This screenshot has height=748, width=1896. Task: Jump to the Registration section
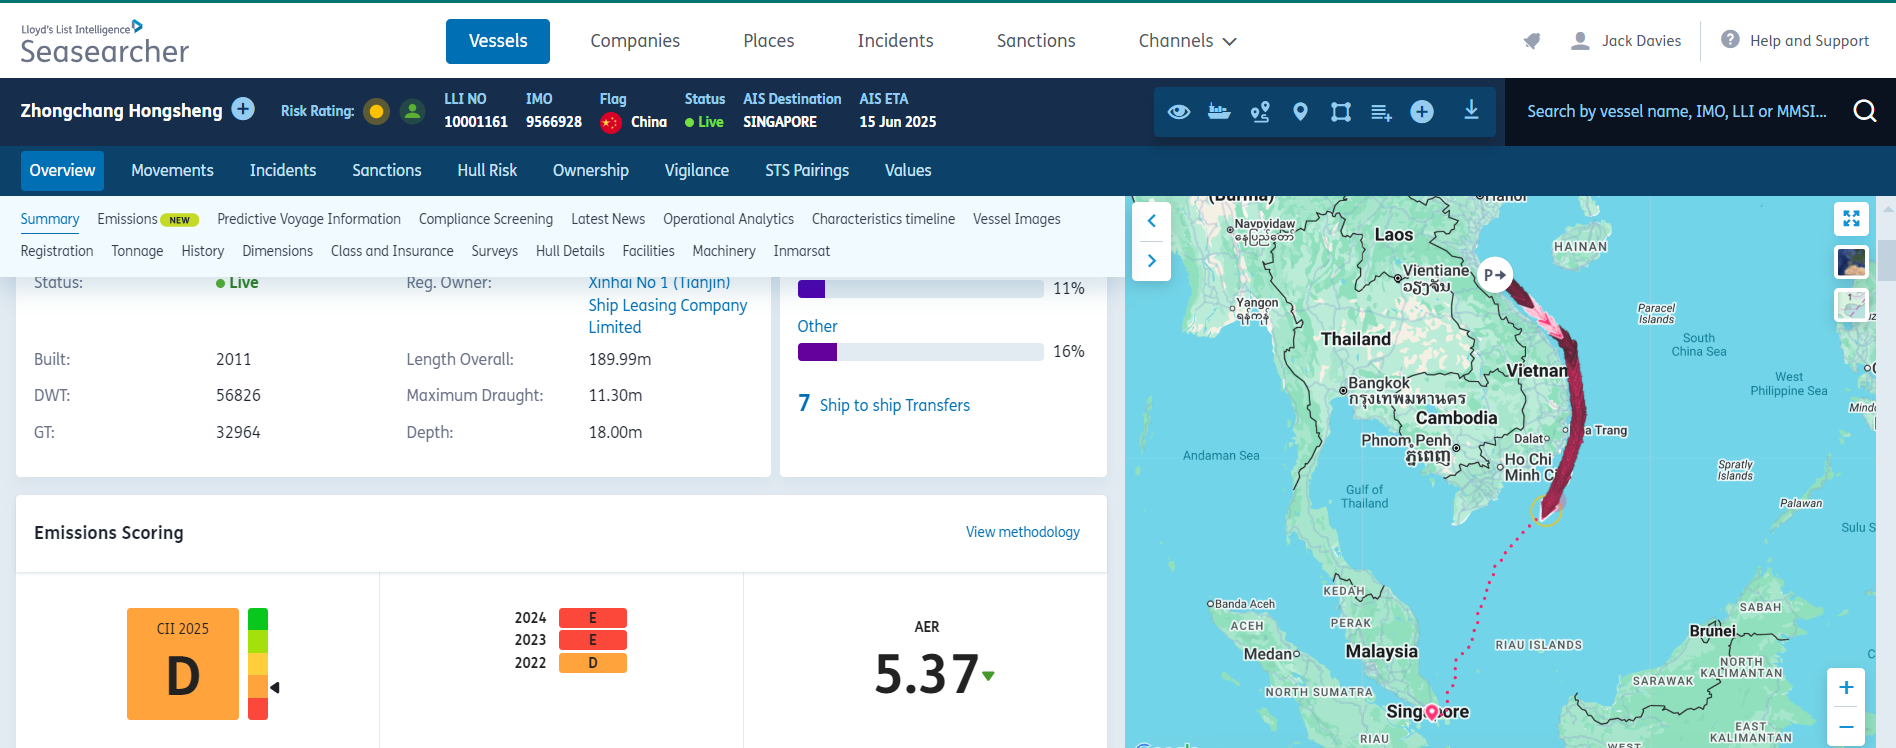point(57,251)
